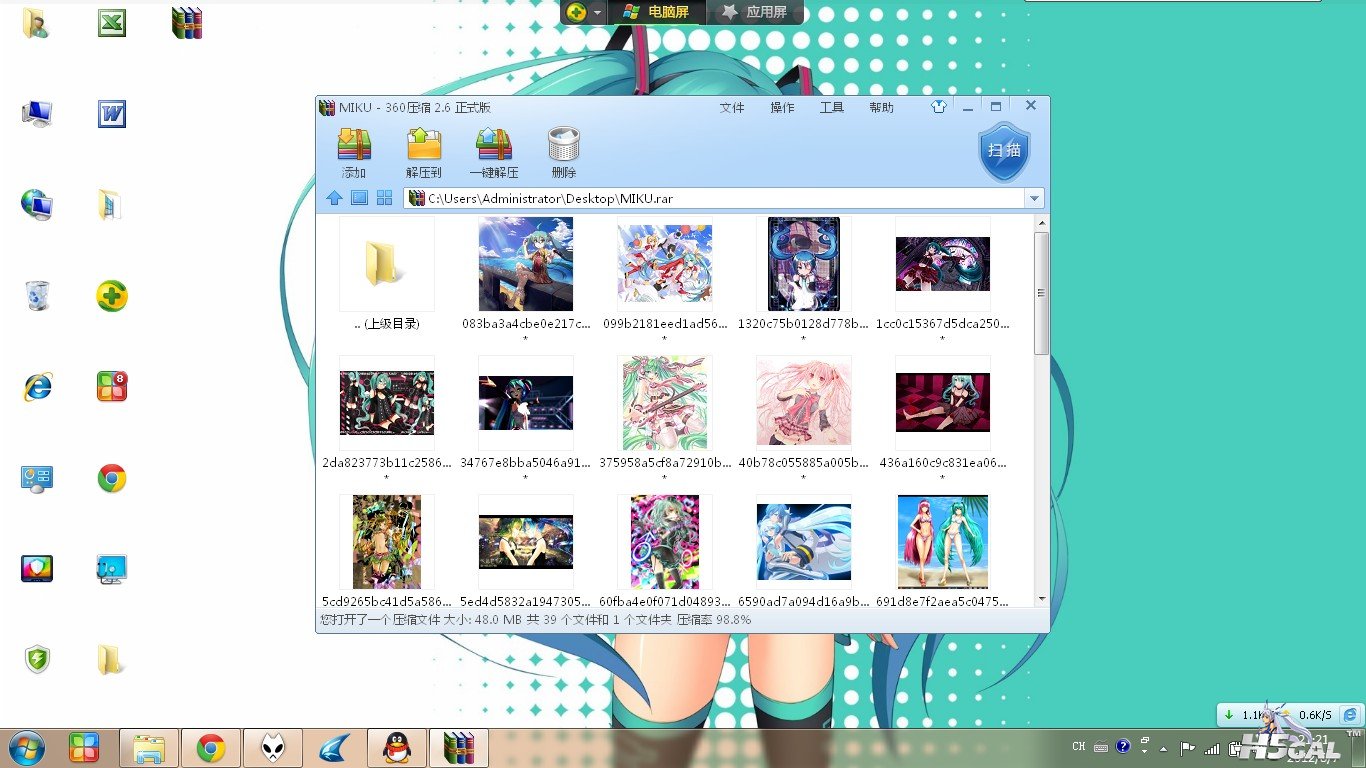Switch to the 应用屏 apps tab
1366x768 pixels.
pos(756,12)
